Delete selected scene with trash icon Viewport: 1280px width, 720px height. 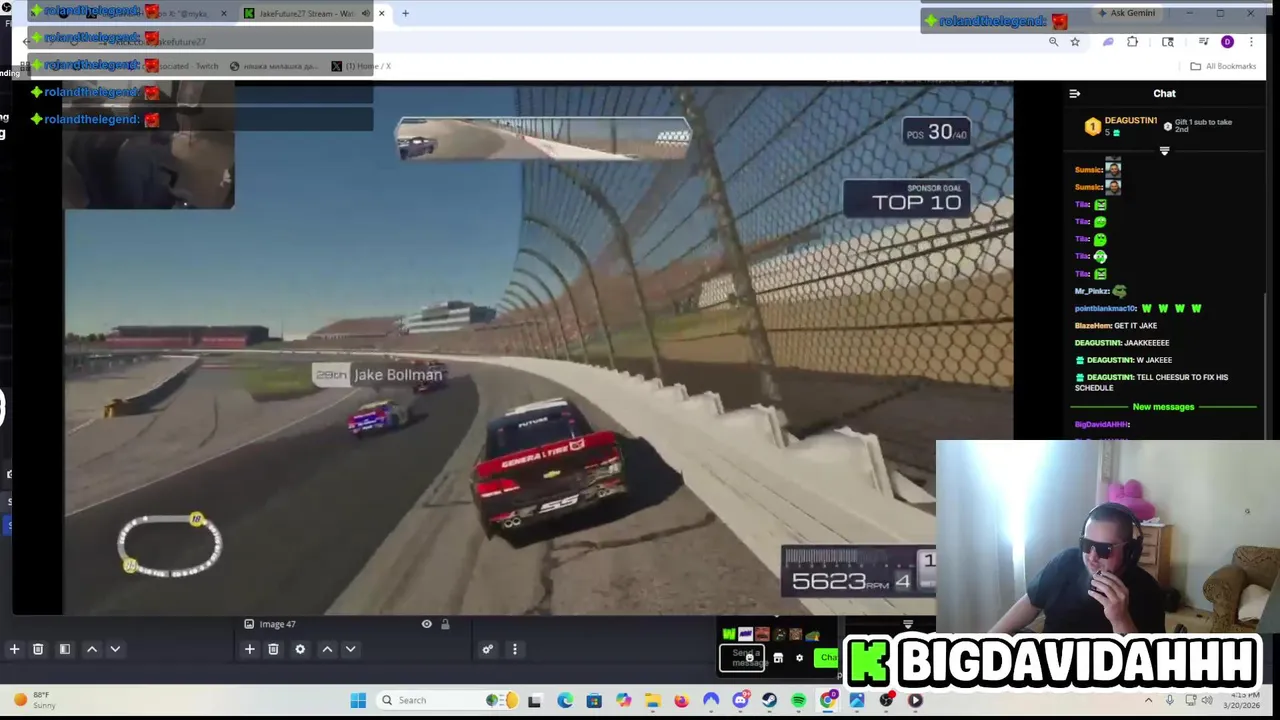coord(38,649)
